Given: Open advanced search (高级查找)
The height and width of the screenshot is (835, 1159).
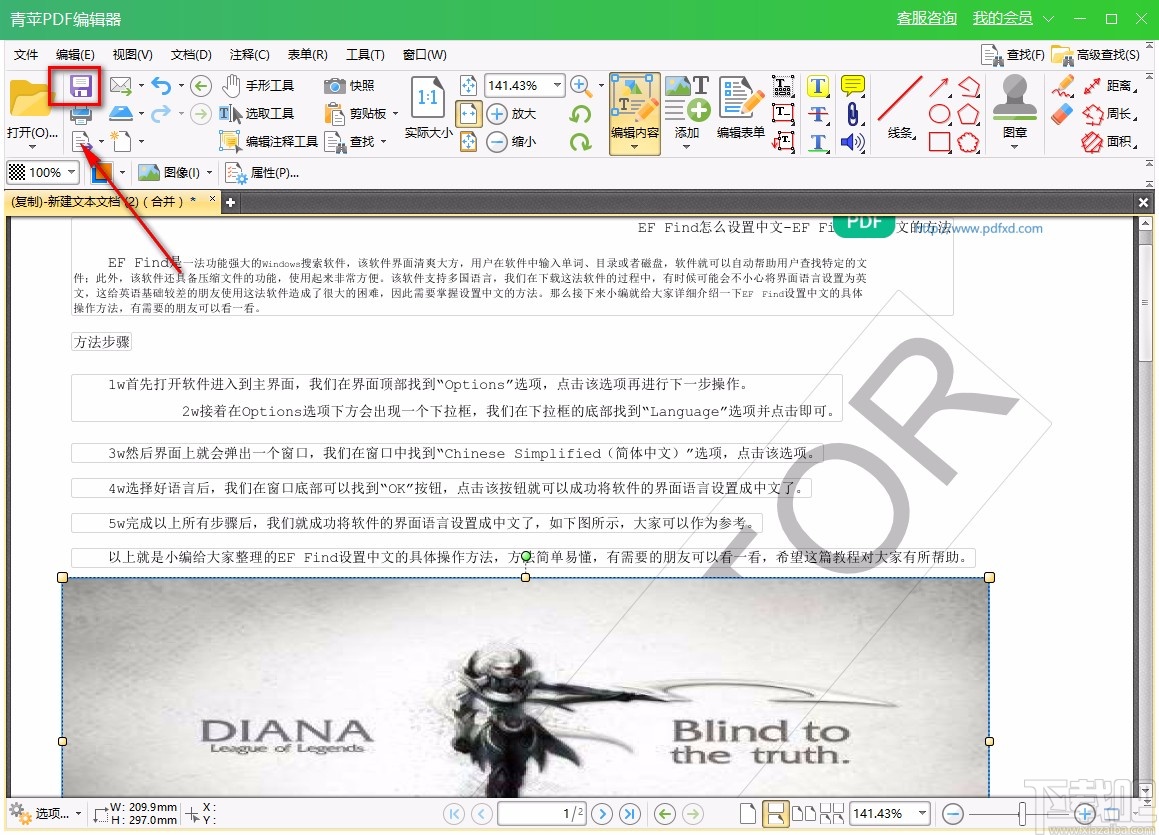Looking at the screenshot, I should tap(1104, 55).
